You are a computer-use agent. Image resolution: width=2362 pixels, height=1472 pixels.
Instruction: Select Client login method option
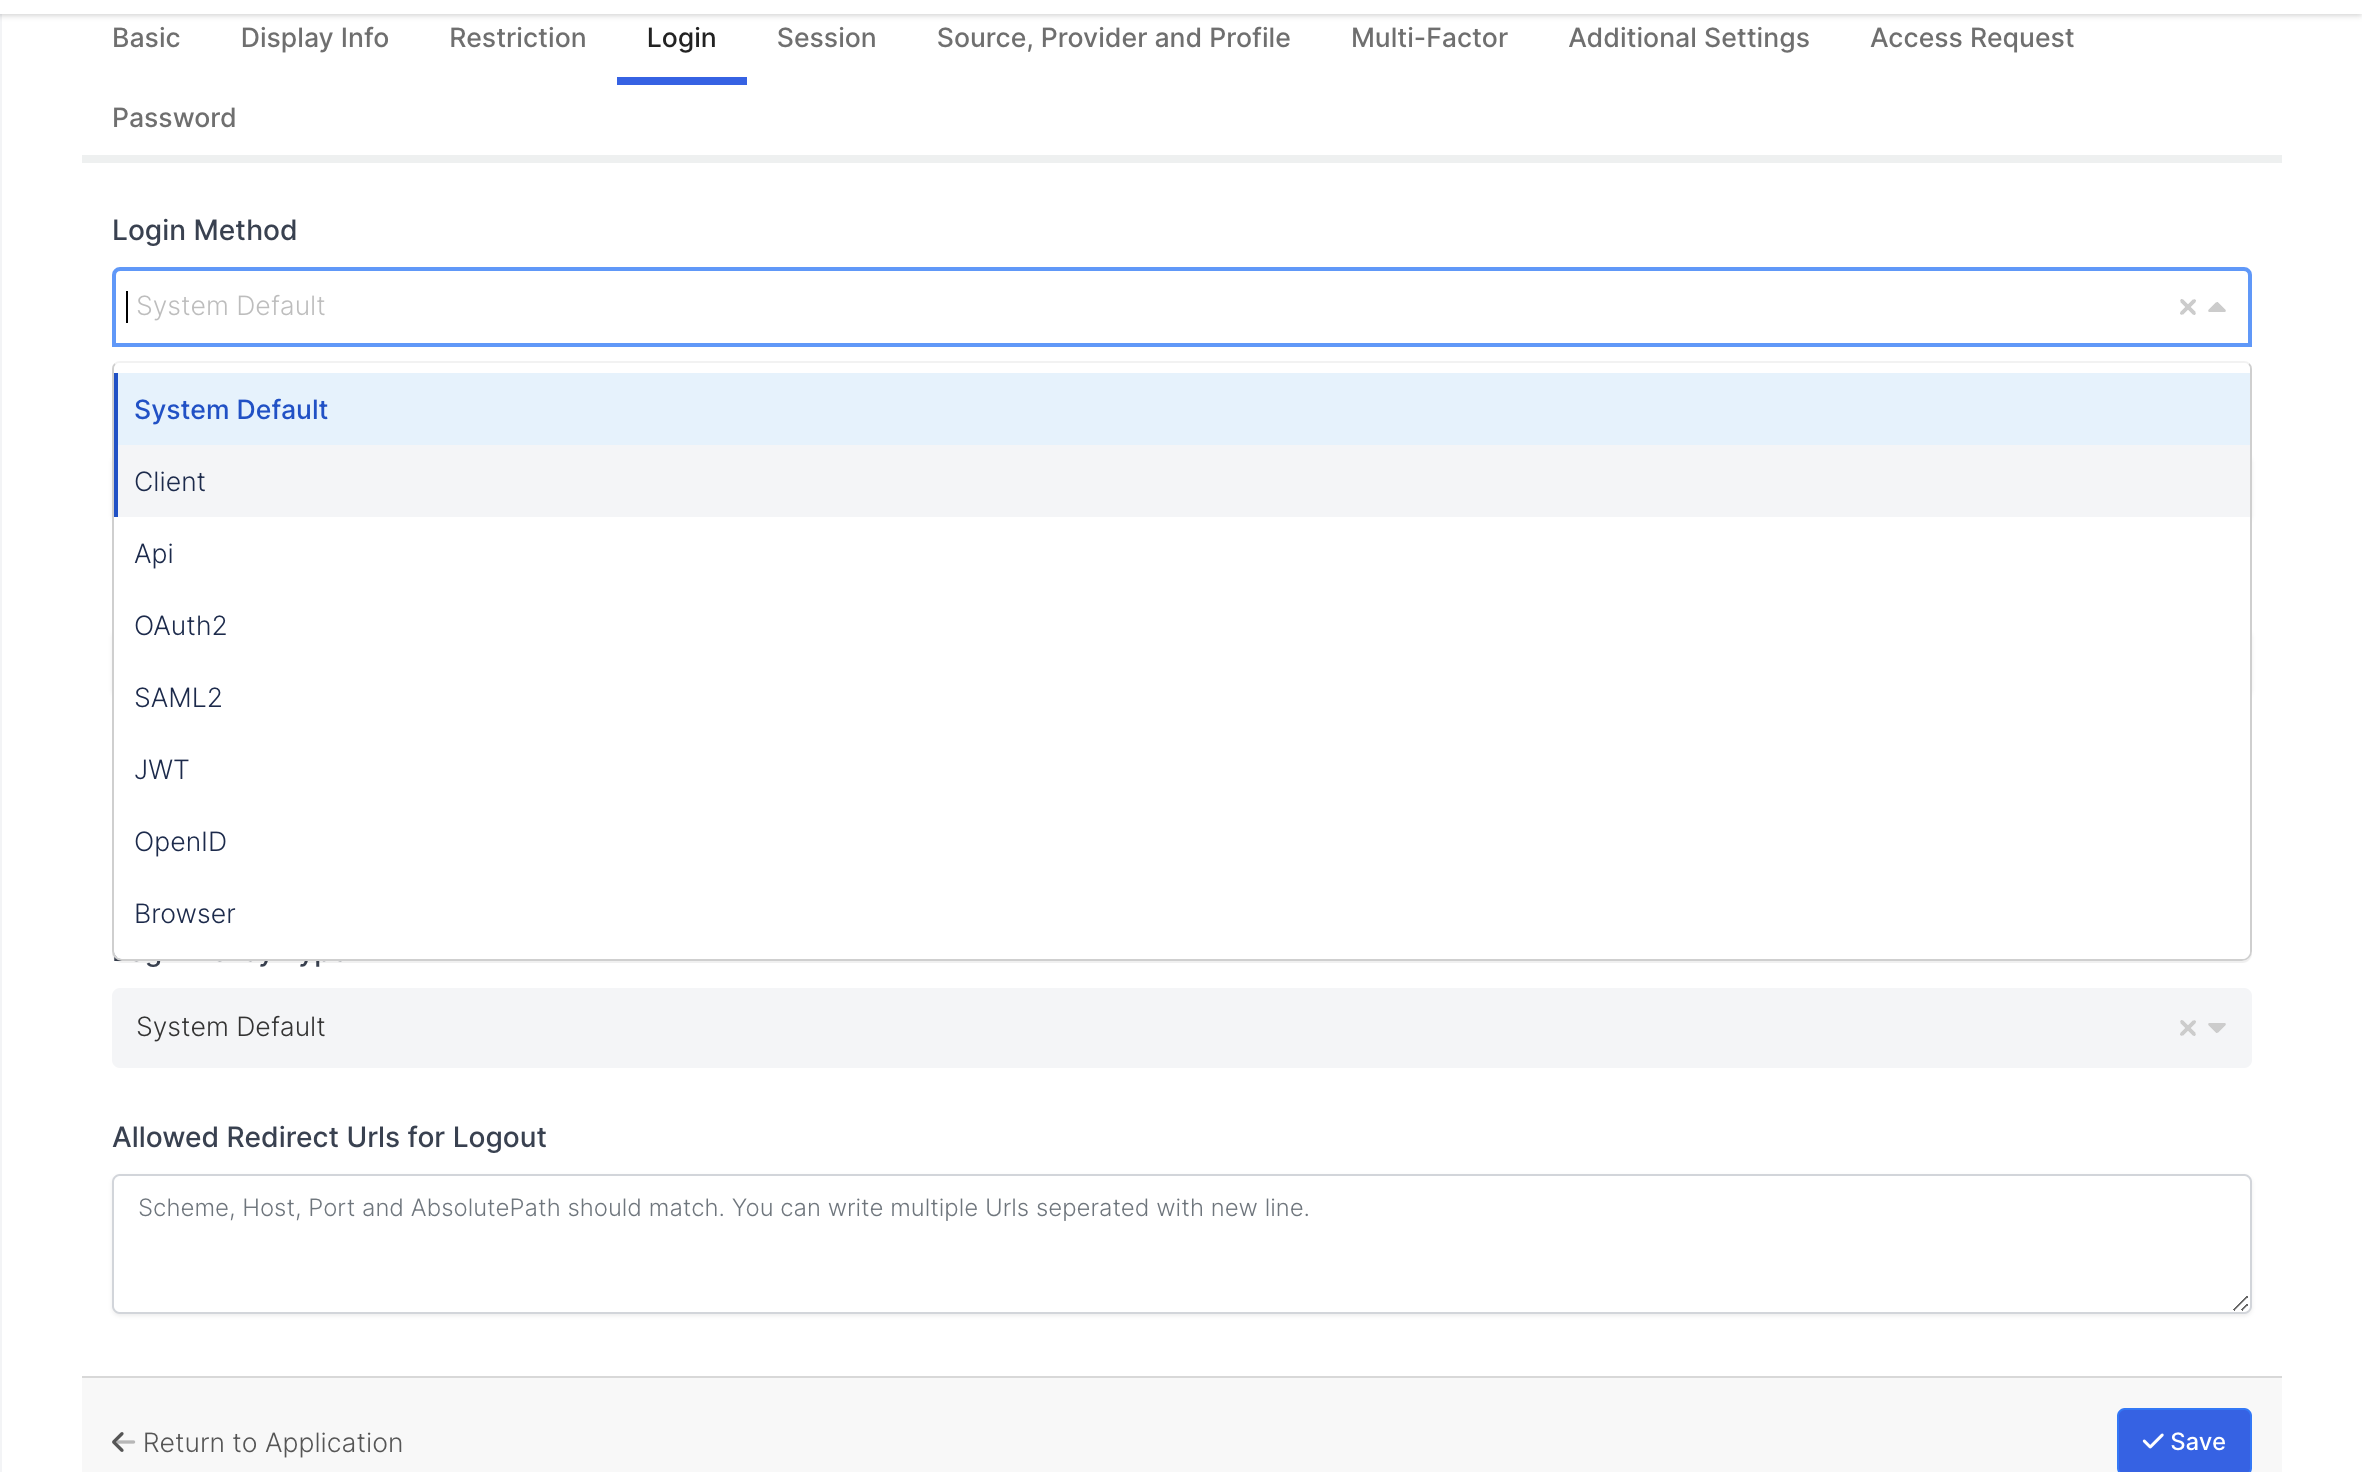click(170, 482)
